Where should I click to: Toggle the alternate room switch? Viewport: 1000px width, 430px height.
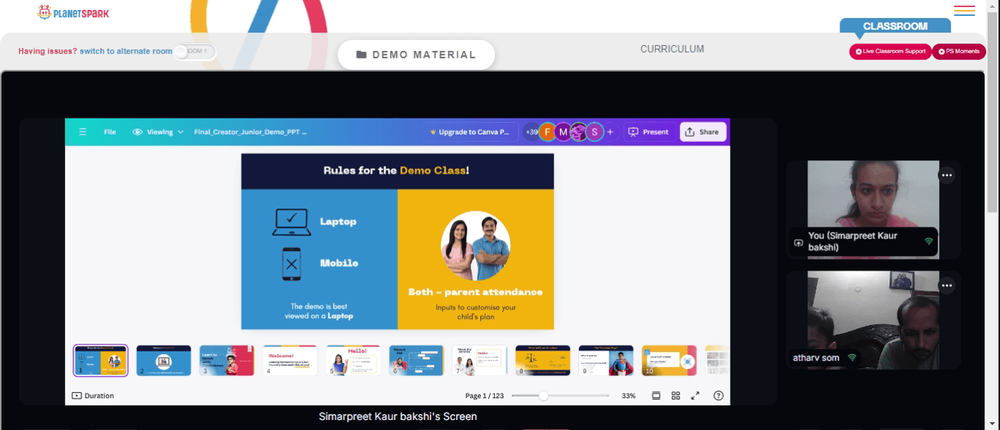click(x=195, y=51)
